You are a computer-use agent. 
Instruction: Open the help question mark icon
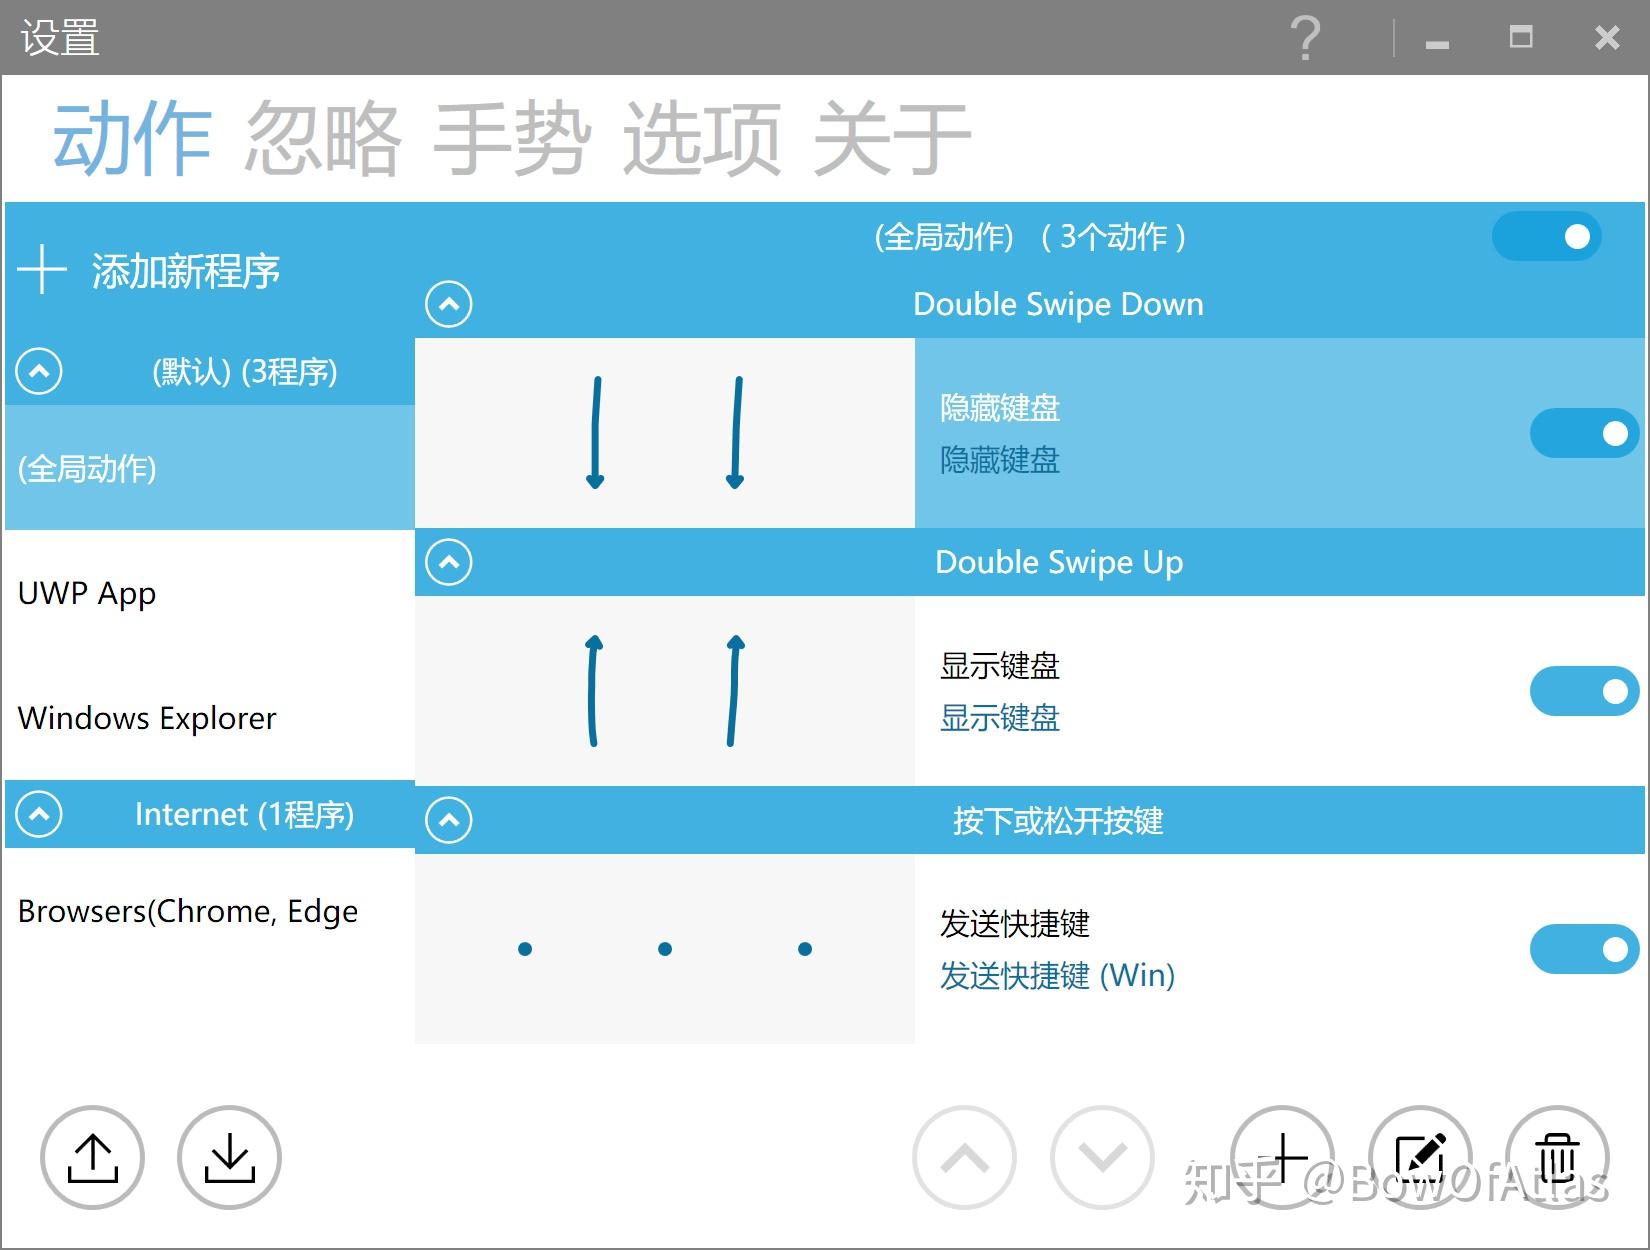click(1306, 38)
